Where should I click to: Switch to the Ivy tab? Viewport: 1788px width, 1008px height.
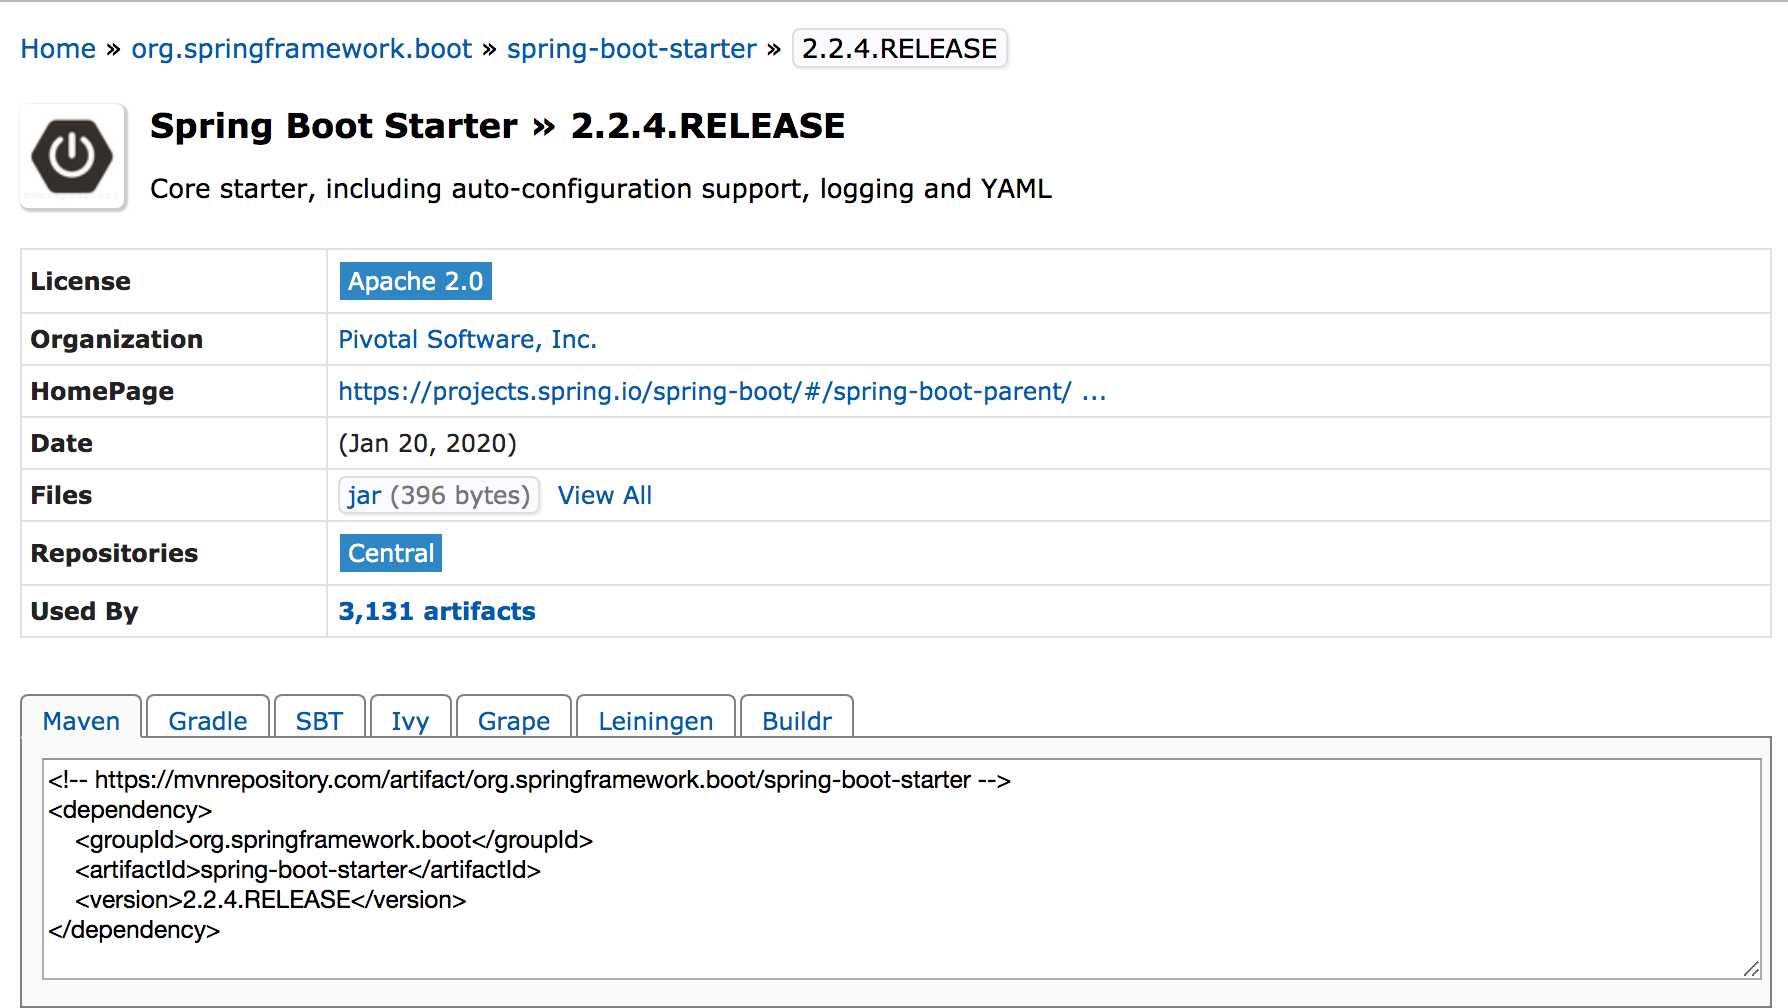coord(410,720)
